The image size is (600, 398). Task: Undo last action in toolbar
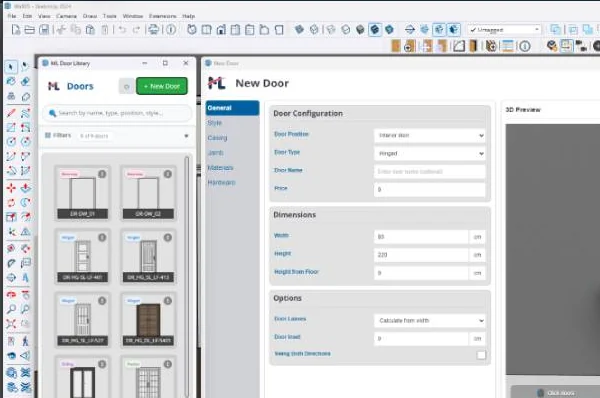pos(122,29)
